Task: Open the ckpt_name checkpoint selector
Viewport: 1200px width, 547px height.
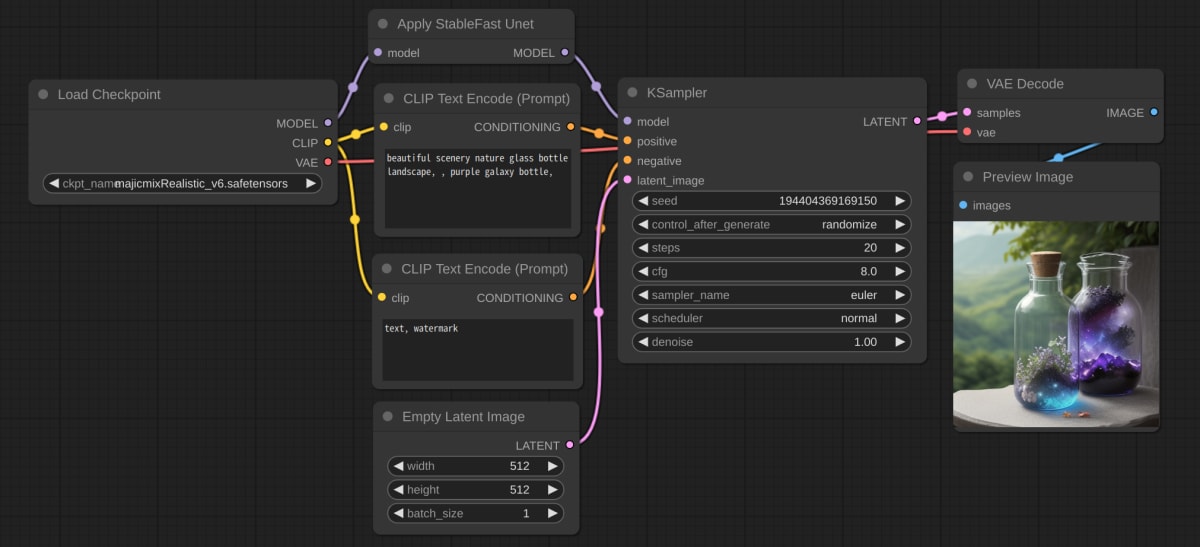Action: tap(183, 184)
